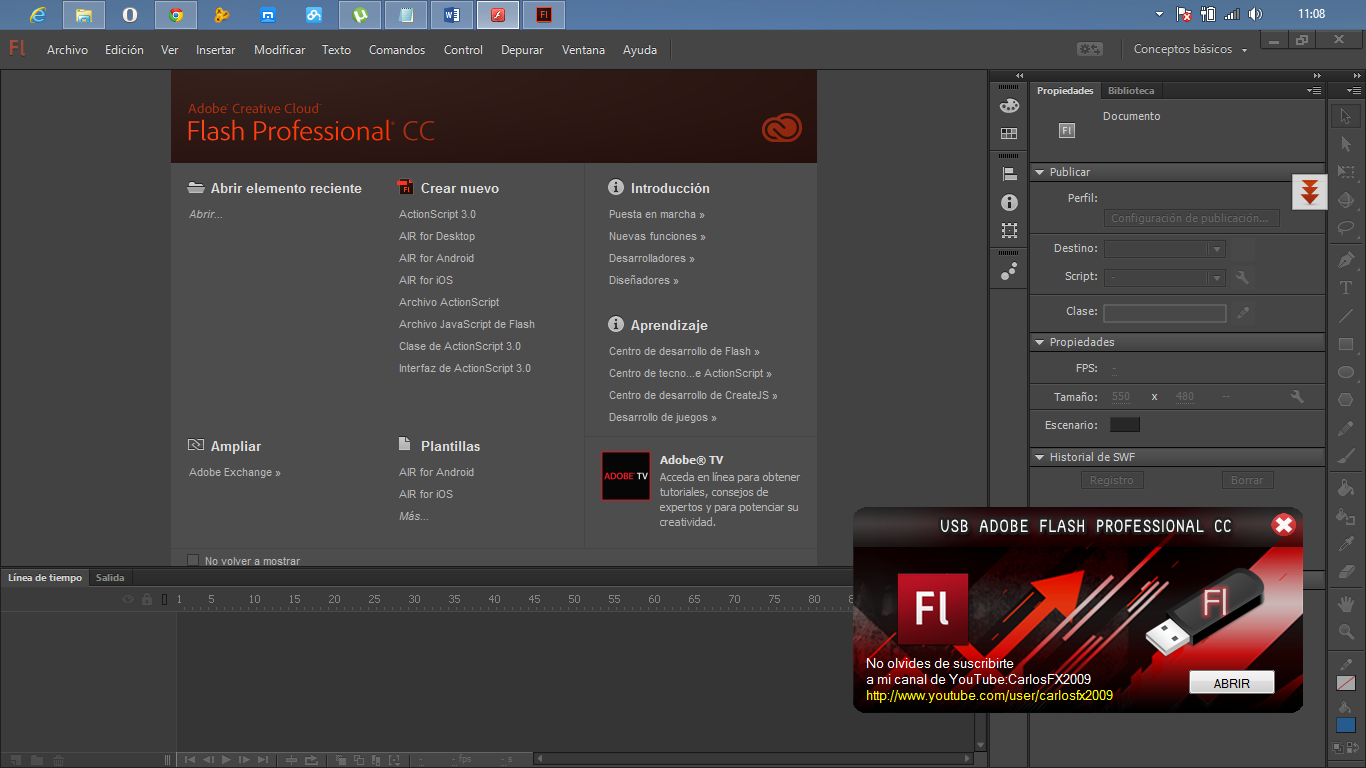This screenshot has height=768, width=1366.
Task: Click the Abrir... recent item link
Action: [x=206, y=214]
